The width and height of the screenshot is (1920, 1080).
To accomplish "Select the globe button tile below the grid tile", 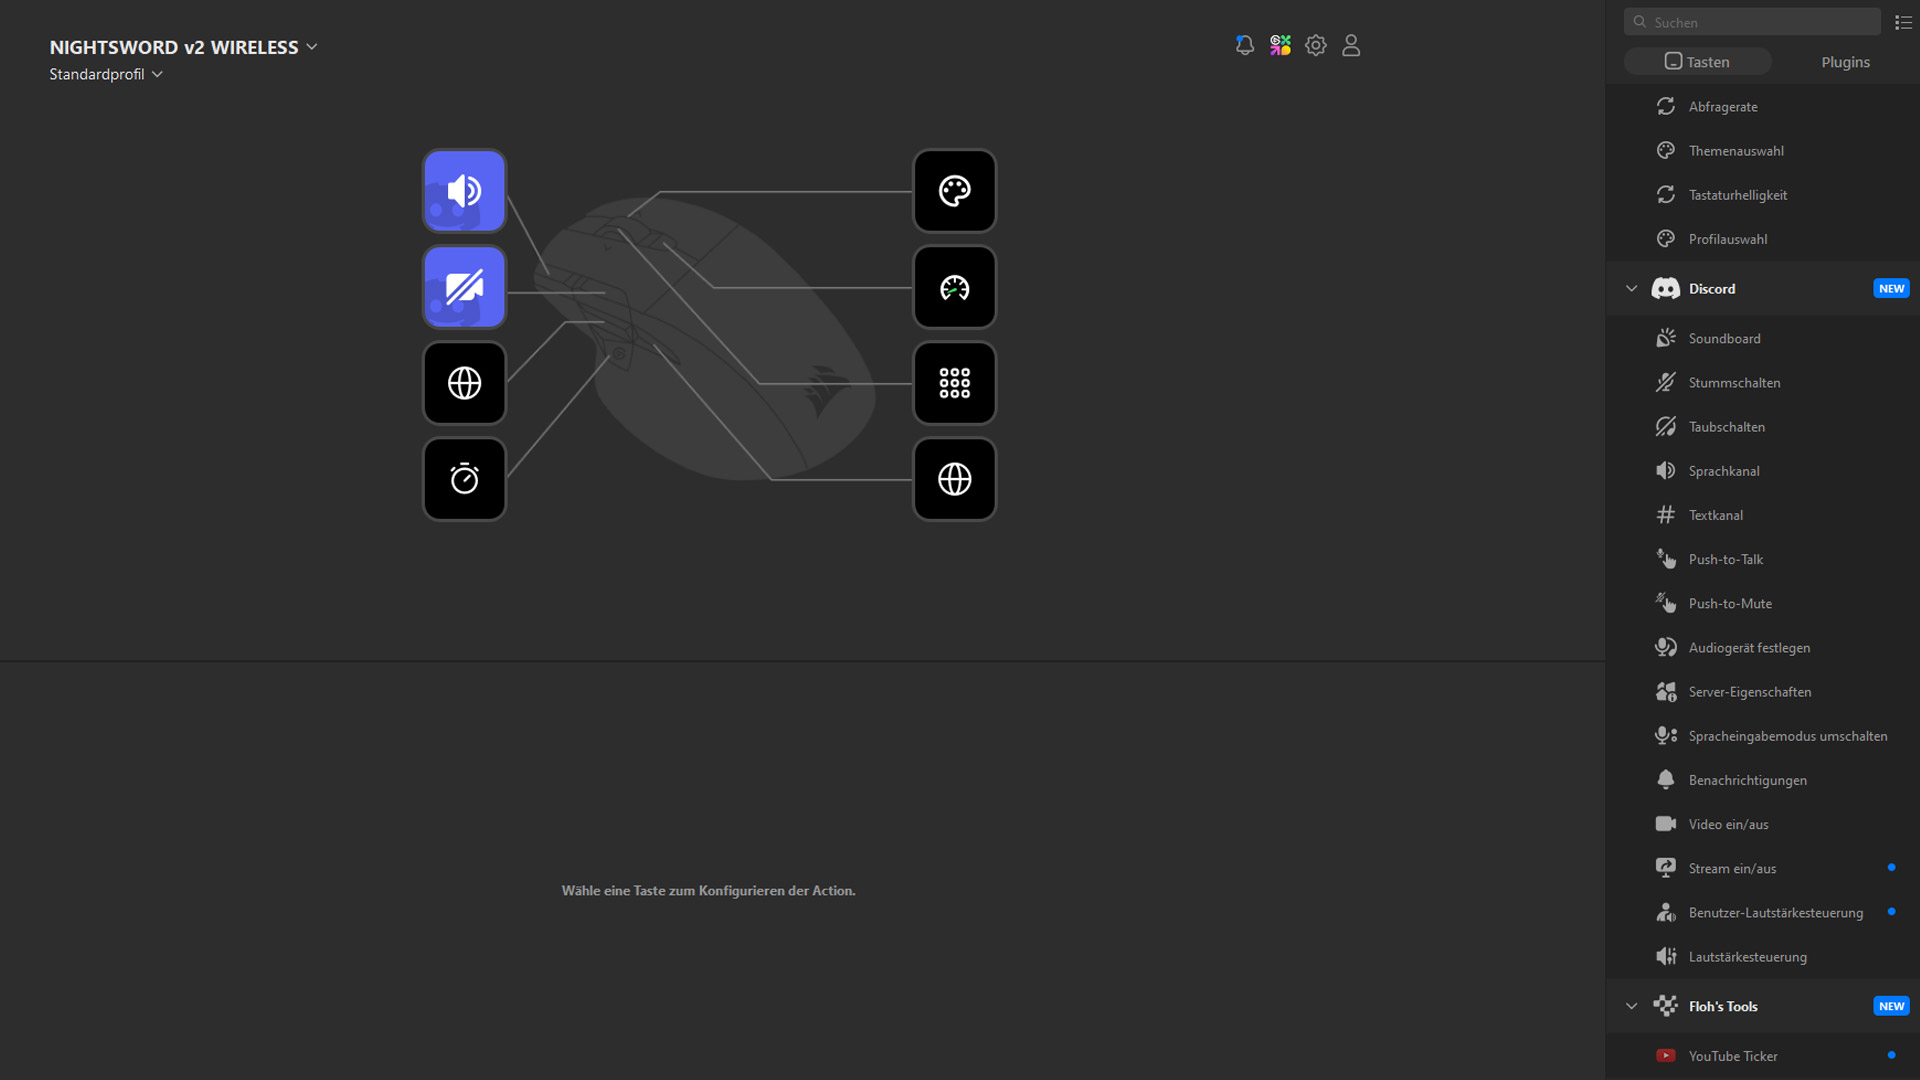I will coord(954,479).
